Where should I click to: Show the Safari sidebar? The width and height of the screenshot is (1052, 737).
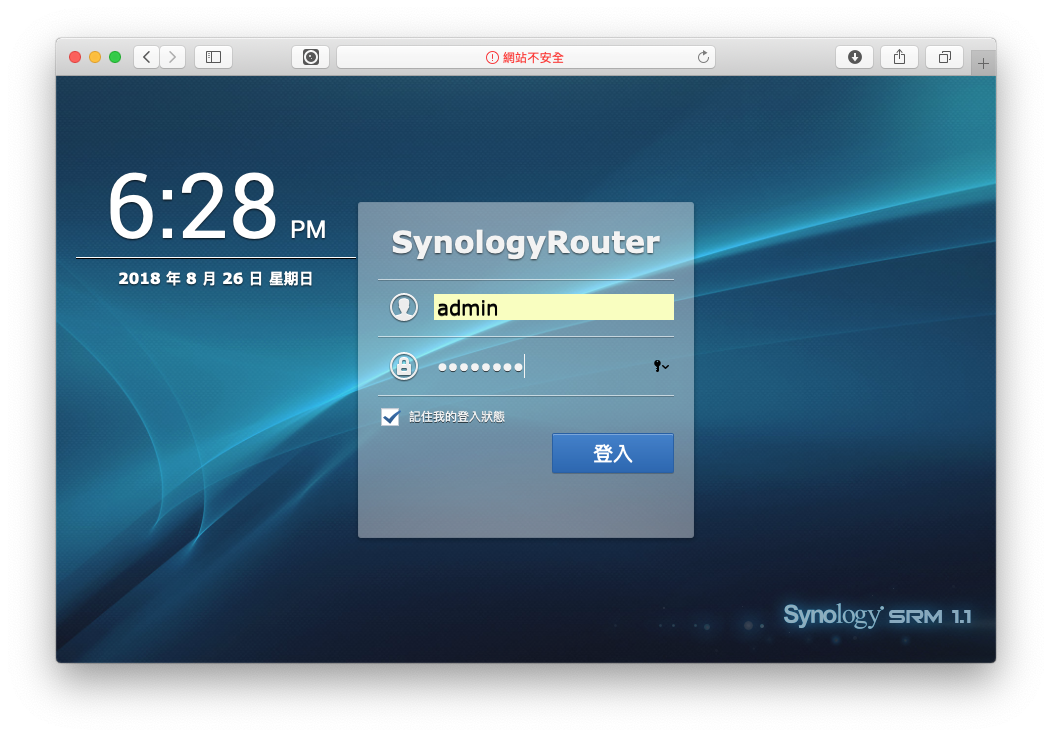tap(213, 57)
